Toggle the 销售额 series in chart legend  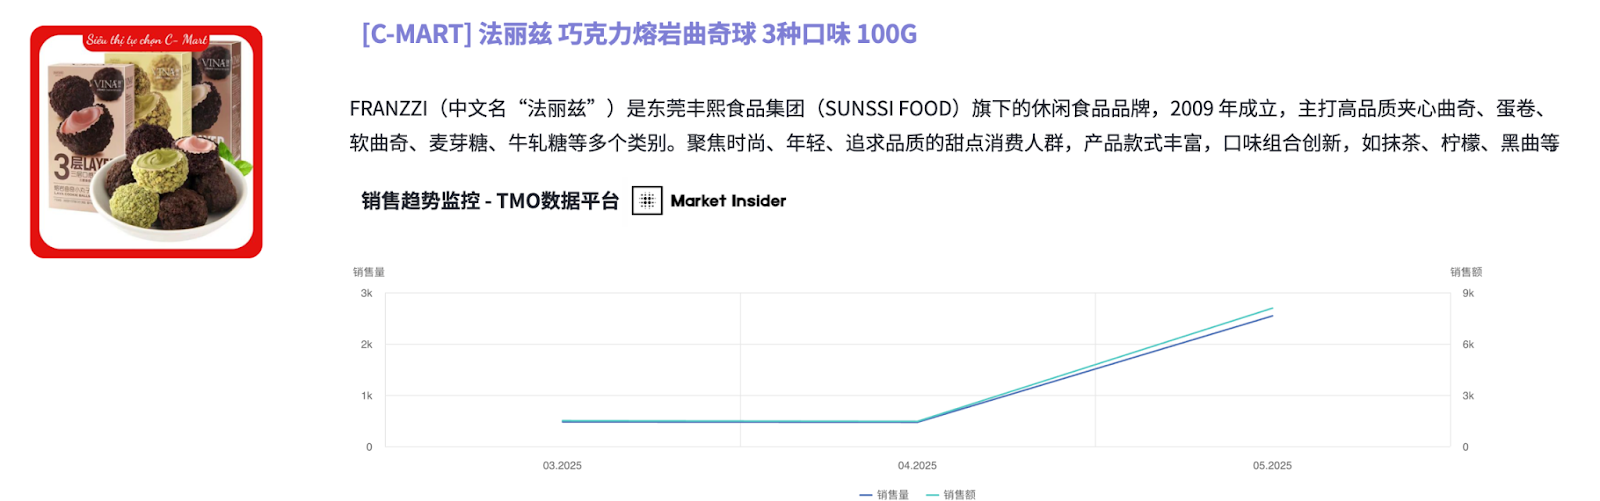click(951, 494)
